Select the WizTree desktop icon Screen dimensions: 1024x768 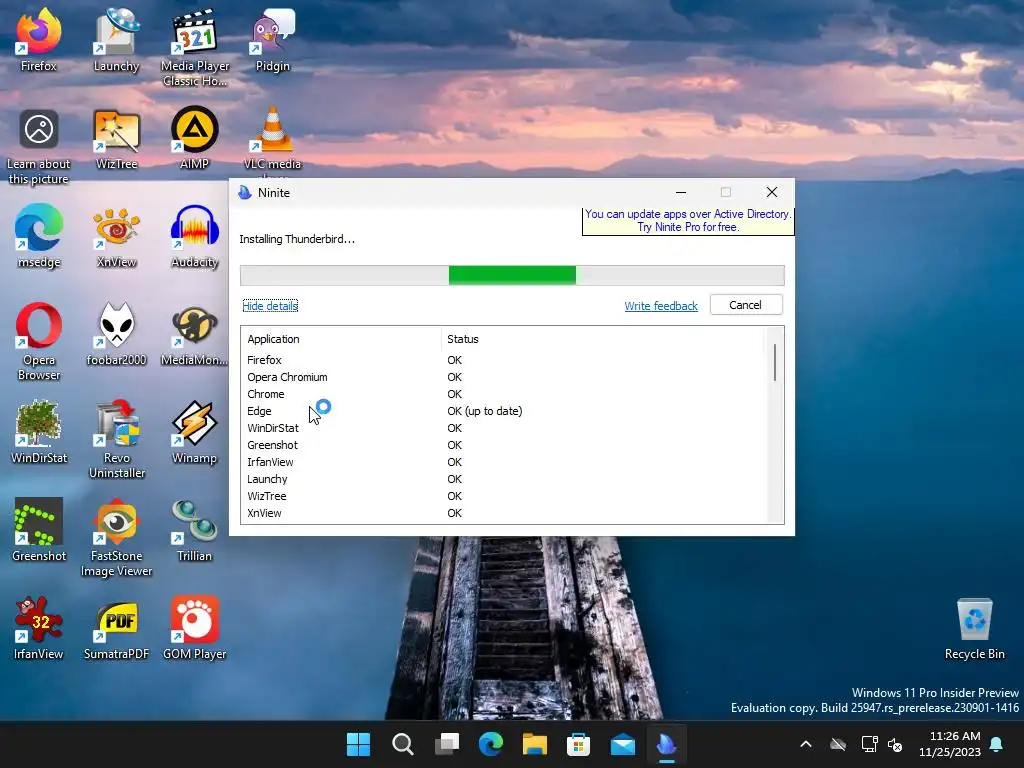(116, 138)
